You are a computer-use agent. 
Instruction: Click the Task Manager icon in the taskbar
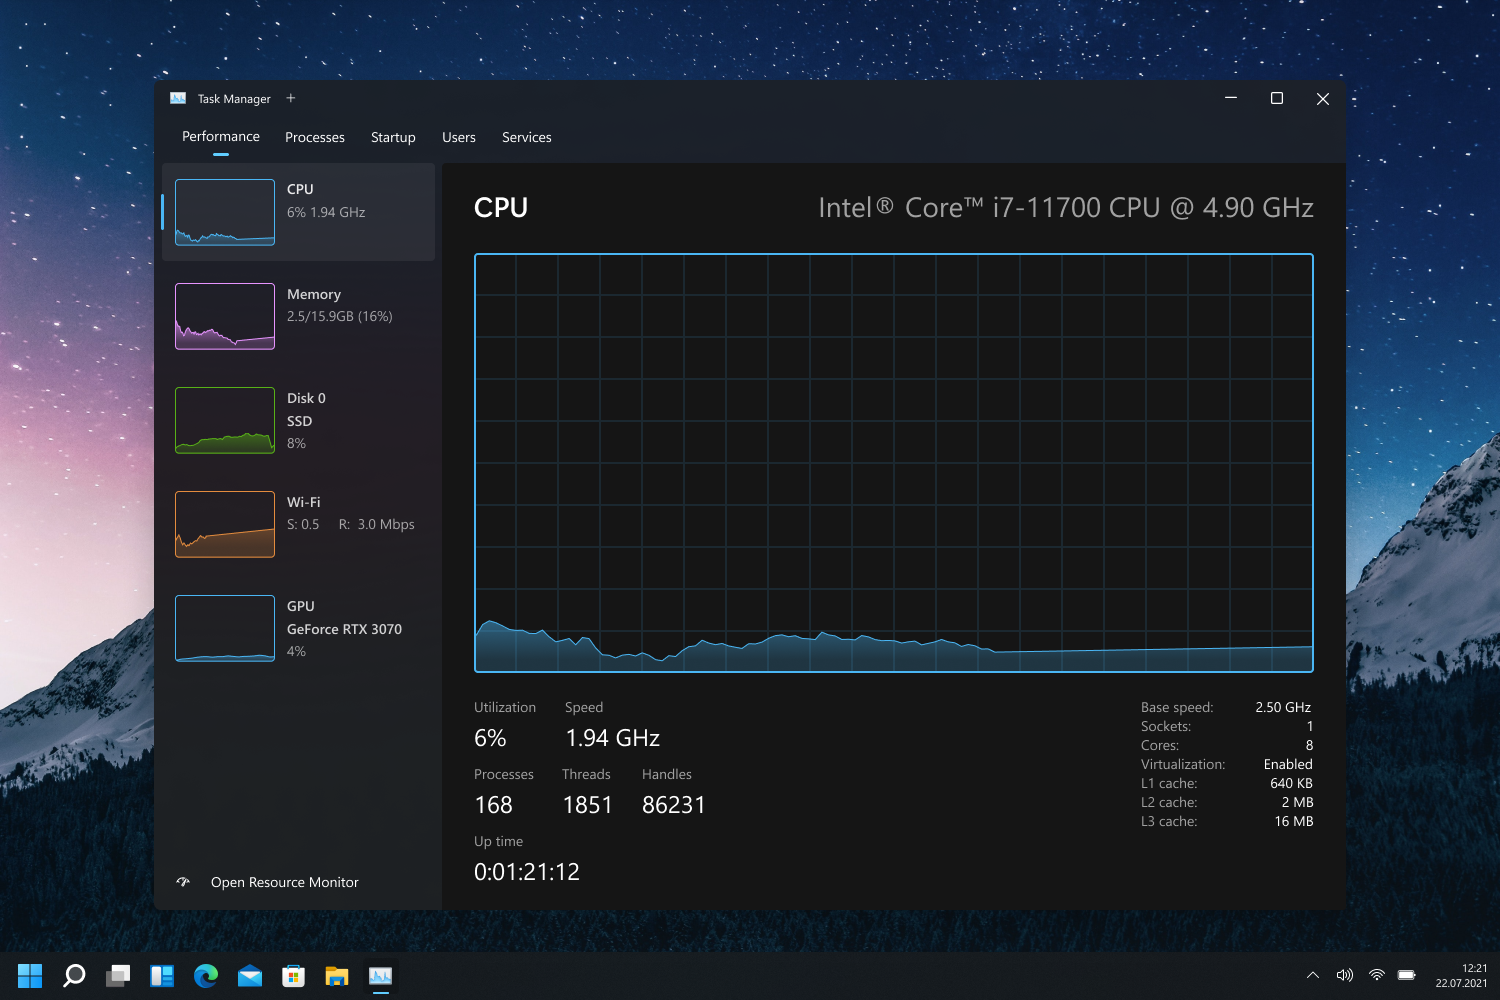[381, 975]
